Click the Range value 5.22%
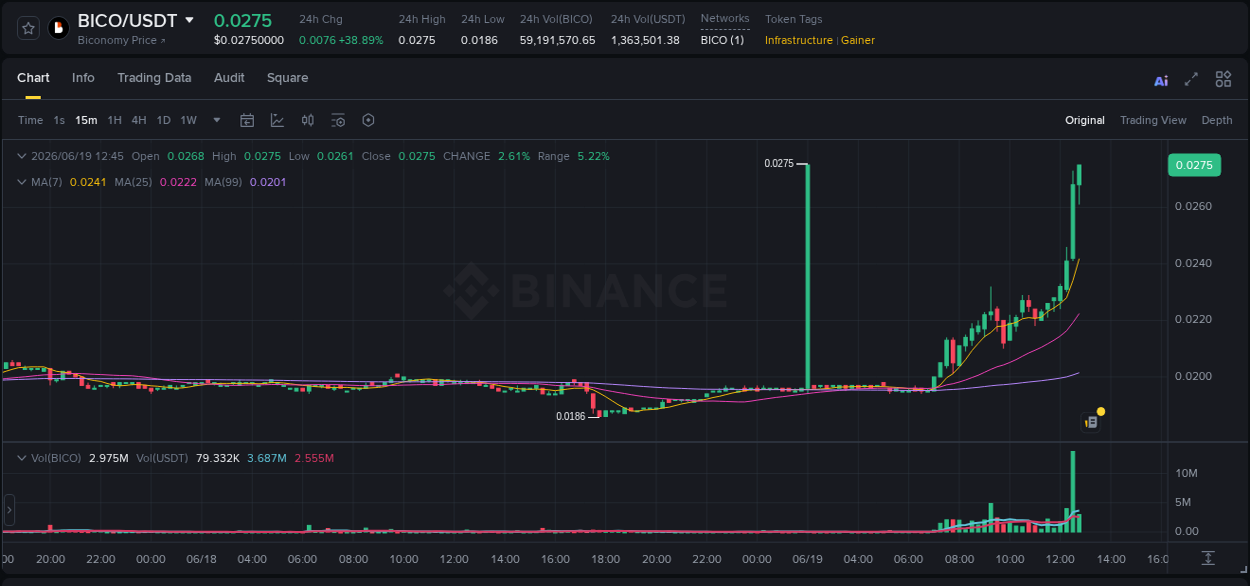The width and height of the screenshot is (1250, 586). (593, 156)
